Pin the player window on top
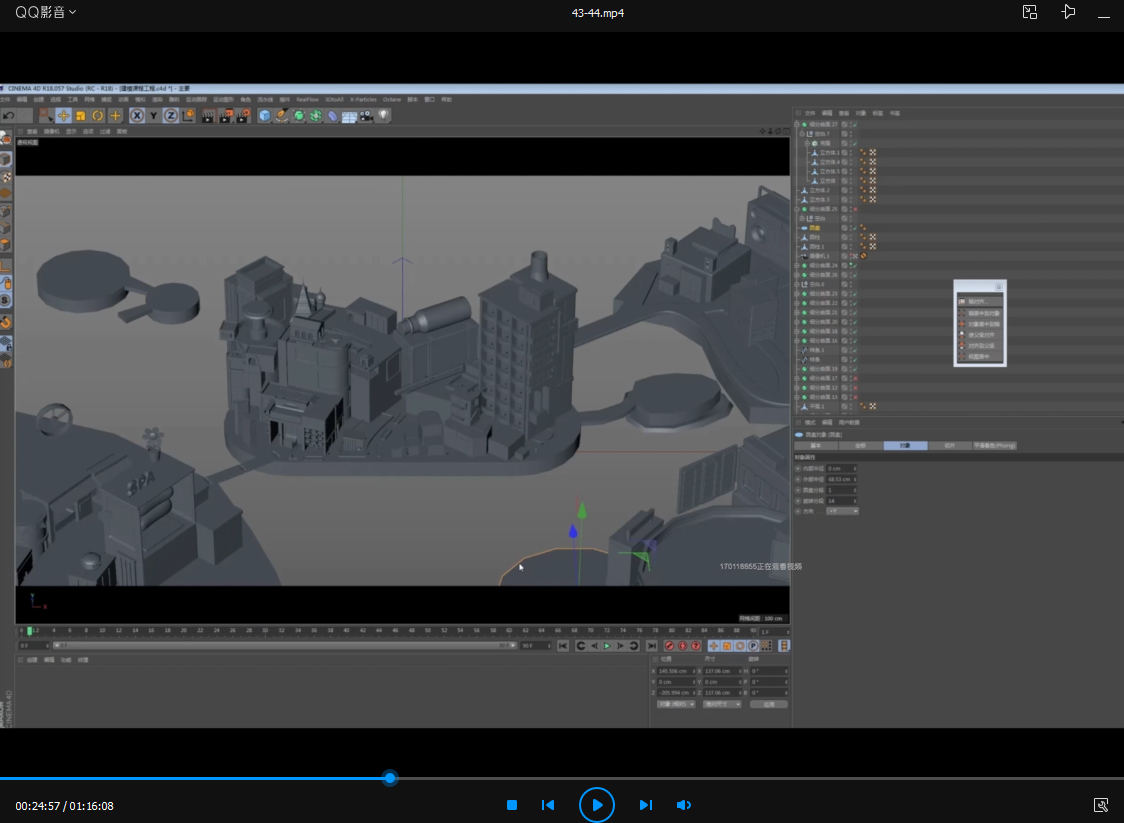Viewport: 1124px width, 823px height. tap(1068, 12)
